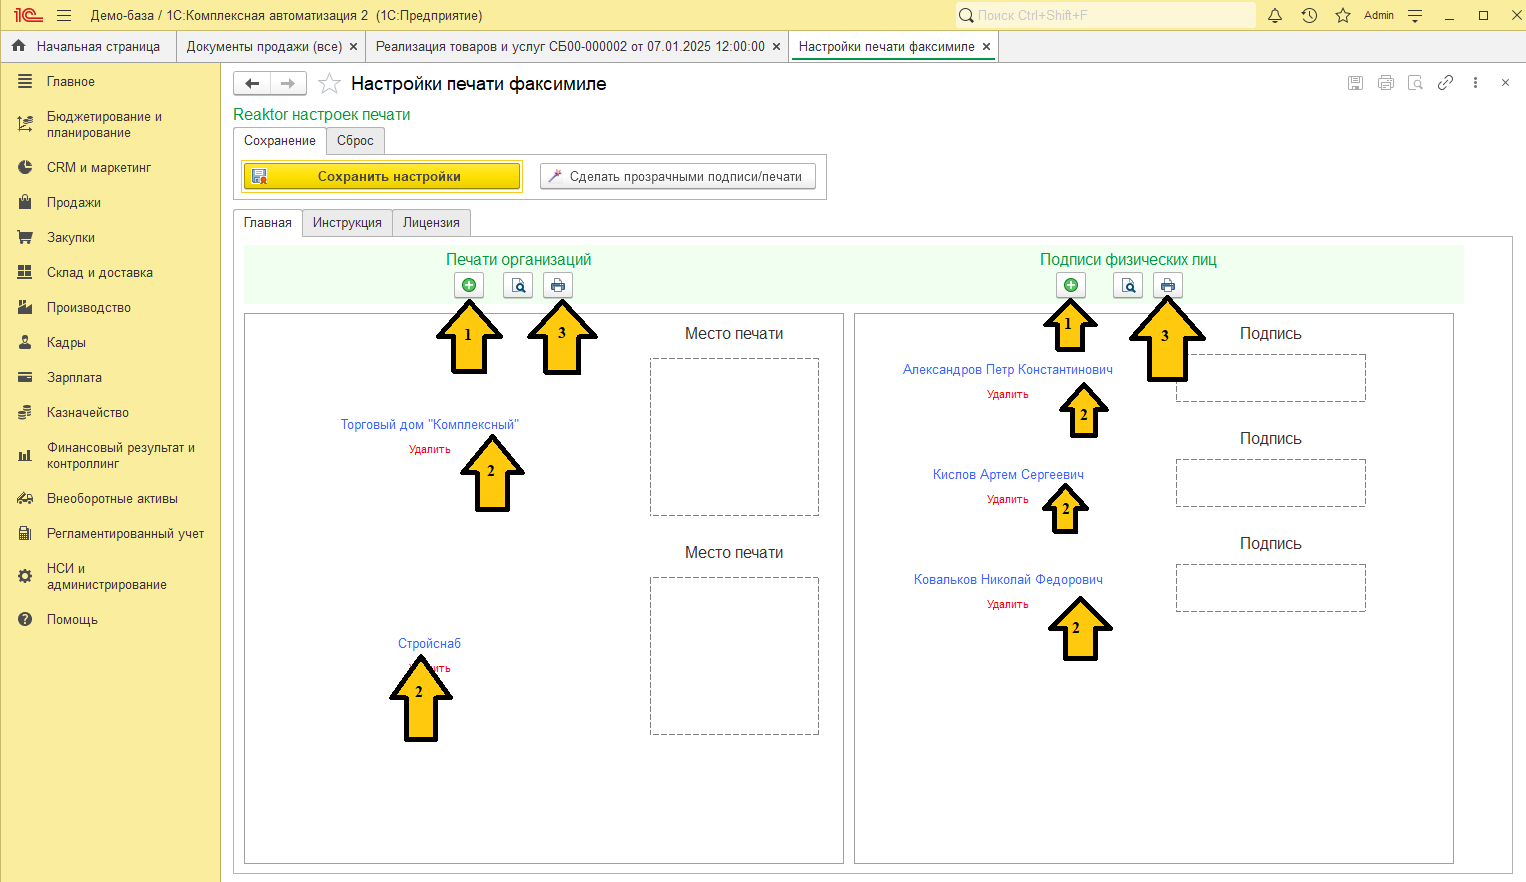Open the main hamburger menu in the title bar
The image size is (1526, 882).
(x=64, y=15)
